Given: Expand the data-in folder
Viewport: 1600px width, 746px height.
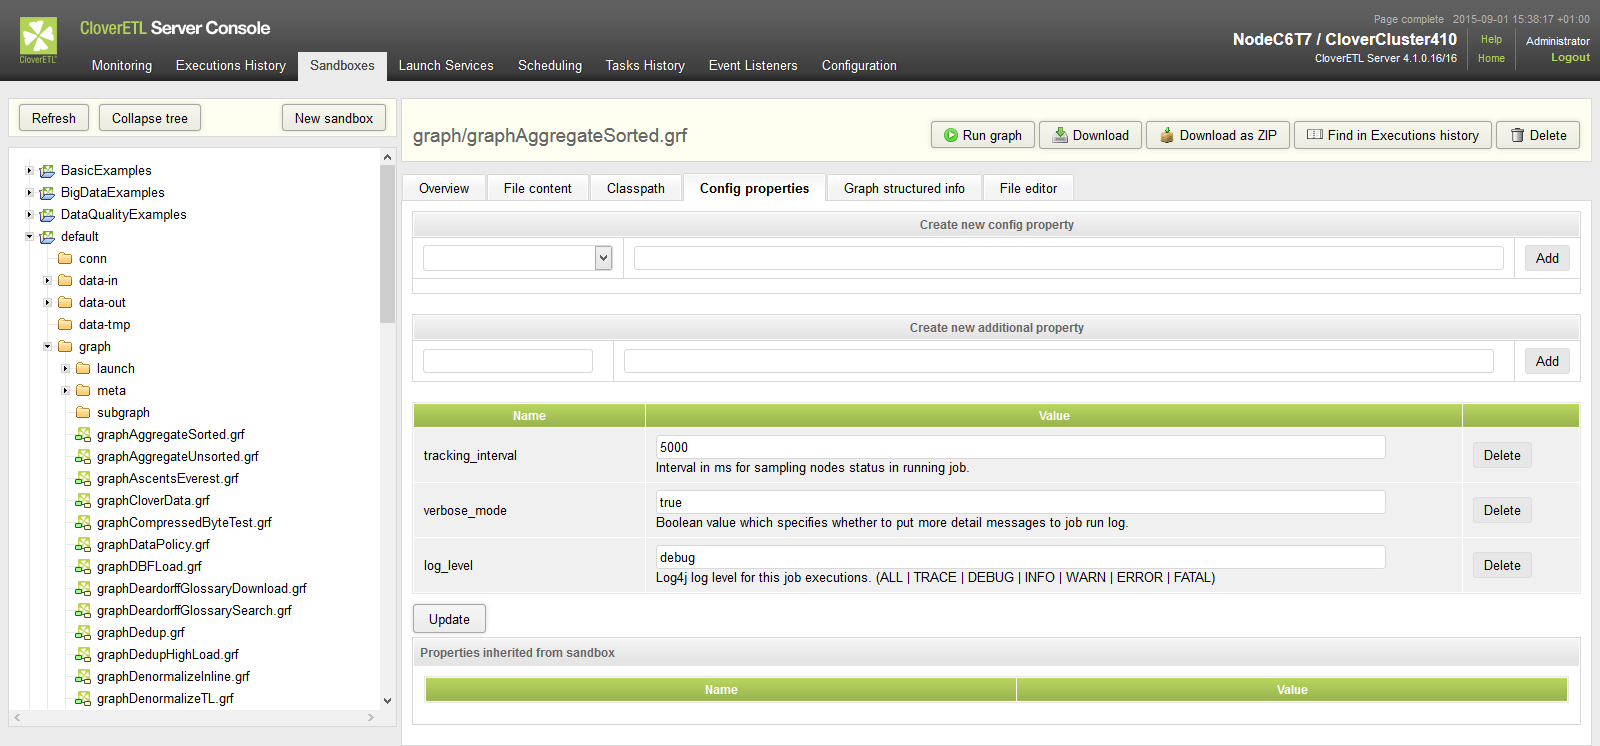Looking at the screenshot, I should [x=47, y=281].
